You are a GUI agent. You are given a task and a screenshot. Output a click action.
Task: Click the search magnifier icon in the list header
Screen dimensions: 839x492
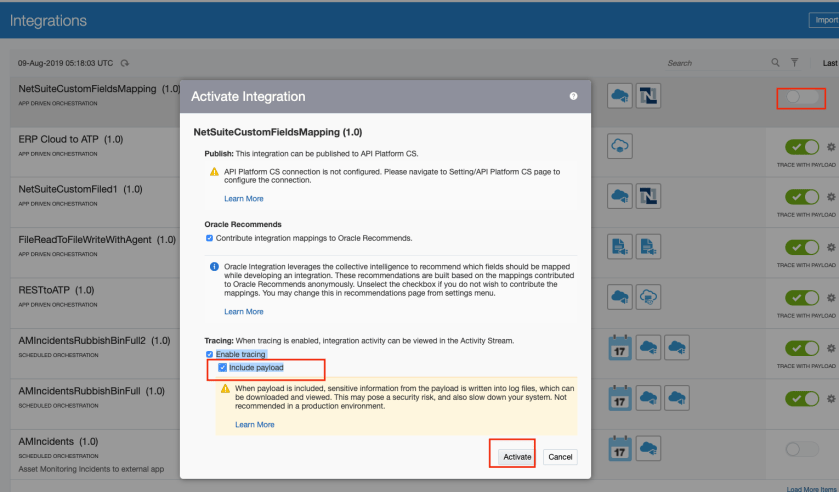pos(775,63)
